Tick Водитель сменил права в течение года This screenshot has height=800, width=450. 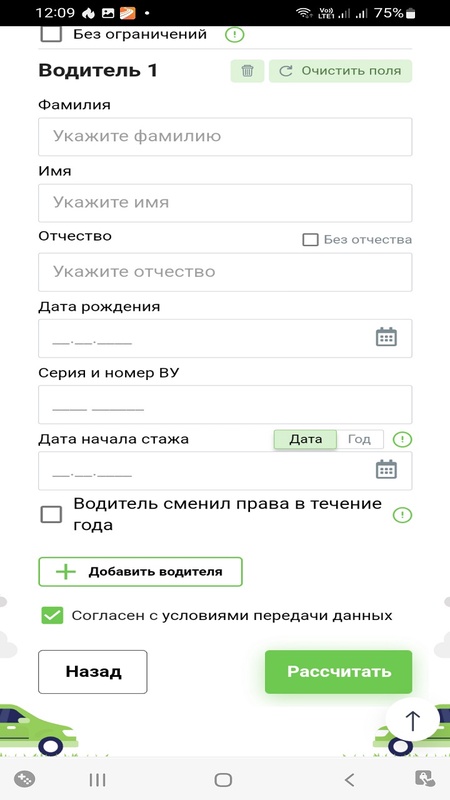51,514
